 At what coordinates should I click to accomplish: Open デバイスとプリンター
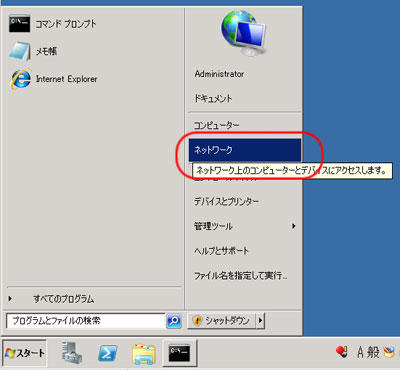click(x=226, y=201)
